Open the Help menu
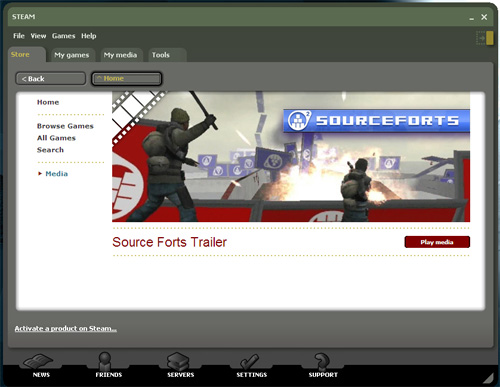Screen dimensions: 500x387 coord(89,36)
